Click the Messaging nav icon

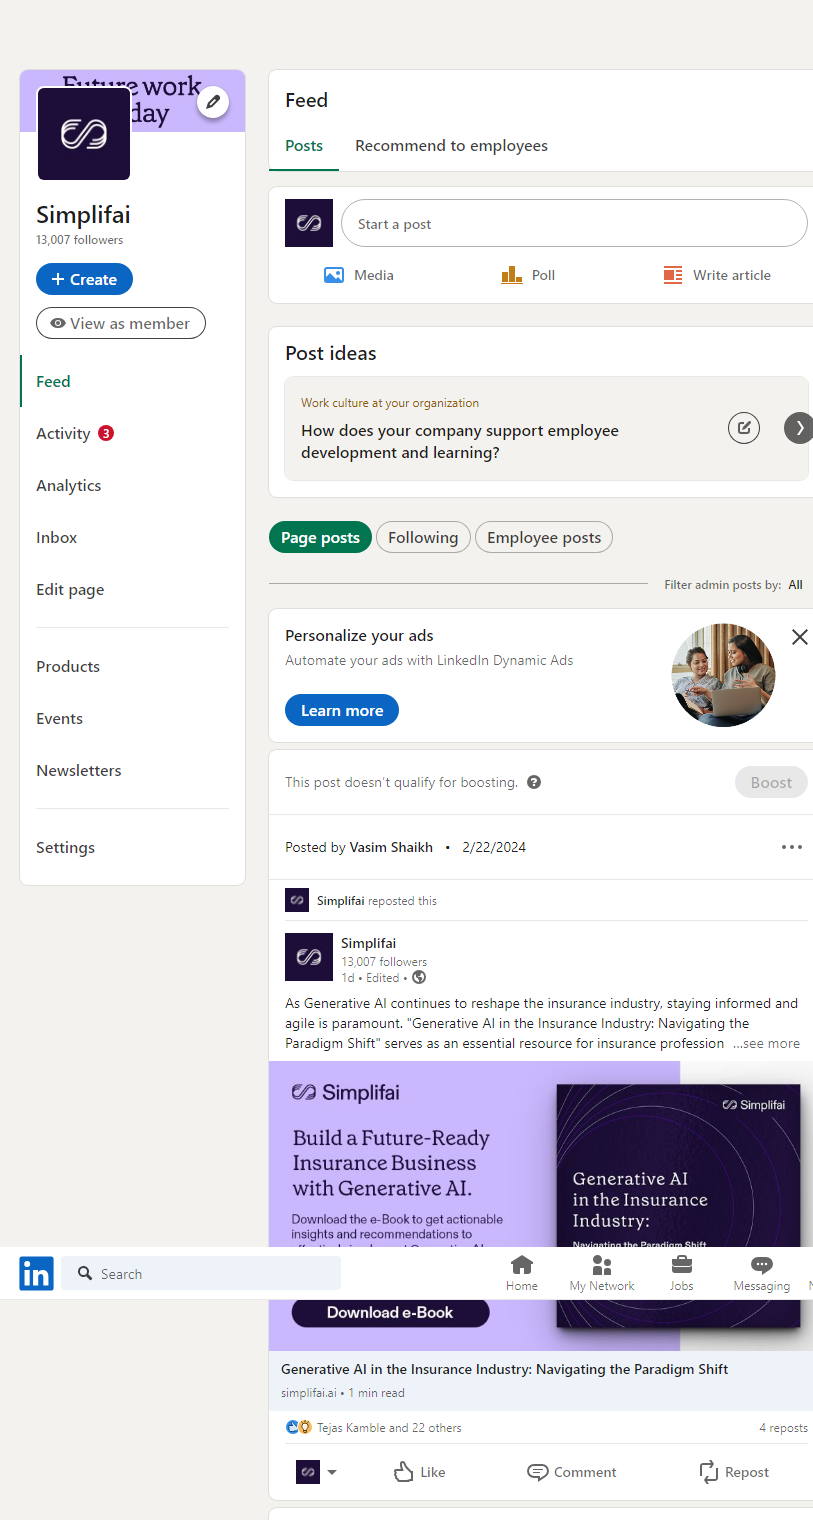[x=762, y=1264]
